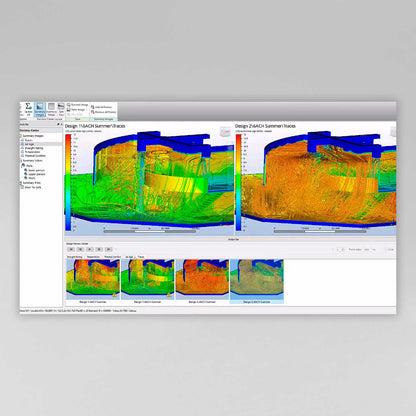Image resolution: width=416 pixels, height=416 pixels.
Task: Click the view cube in Design 2 viewport
Action: click(x=393, y=132)
